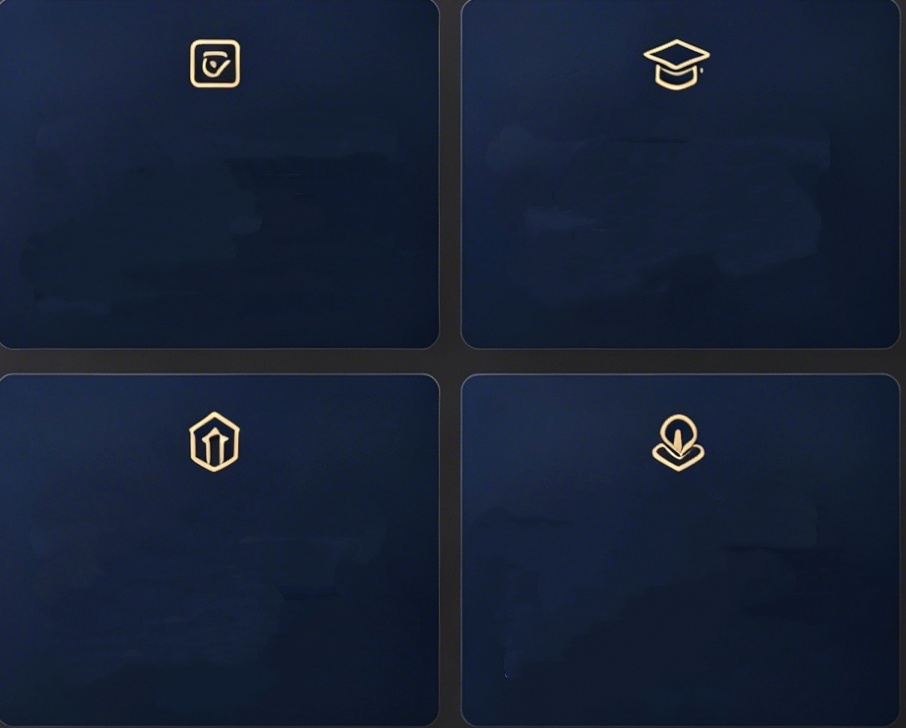Click the upward arrow inside the hexagon
The height and width of the screenshot is (728, 906).
coord(214,447)
